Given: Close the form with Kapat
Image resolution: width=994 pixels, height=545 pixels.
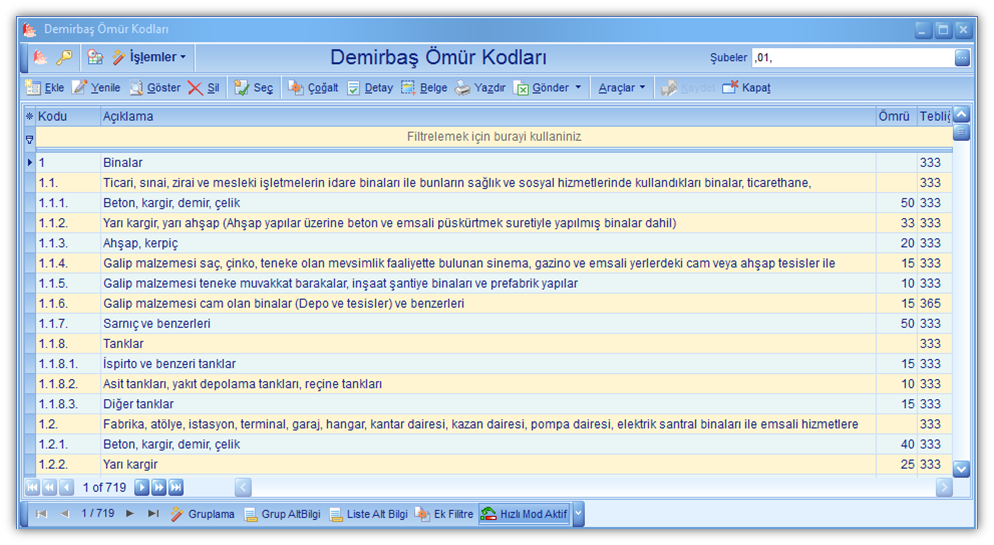Looking at the screenshot, I should (747, 88).
